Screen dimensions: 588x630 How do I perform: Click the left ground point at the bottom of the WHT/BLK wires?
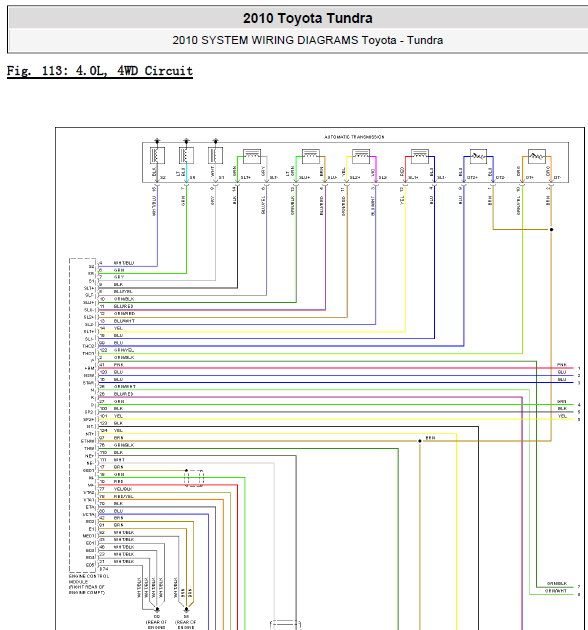tap(157, 610)
